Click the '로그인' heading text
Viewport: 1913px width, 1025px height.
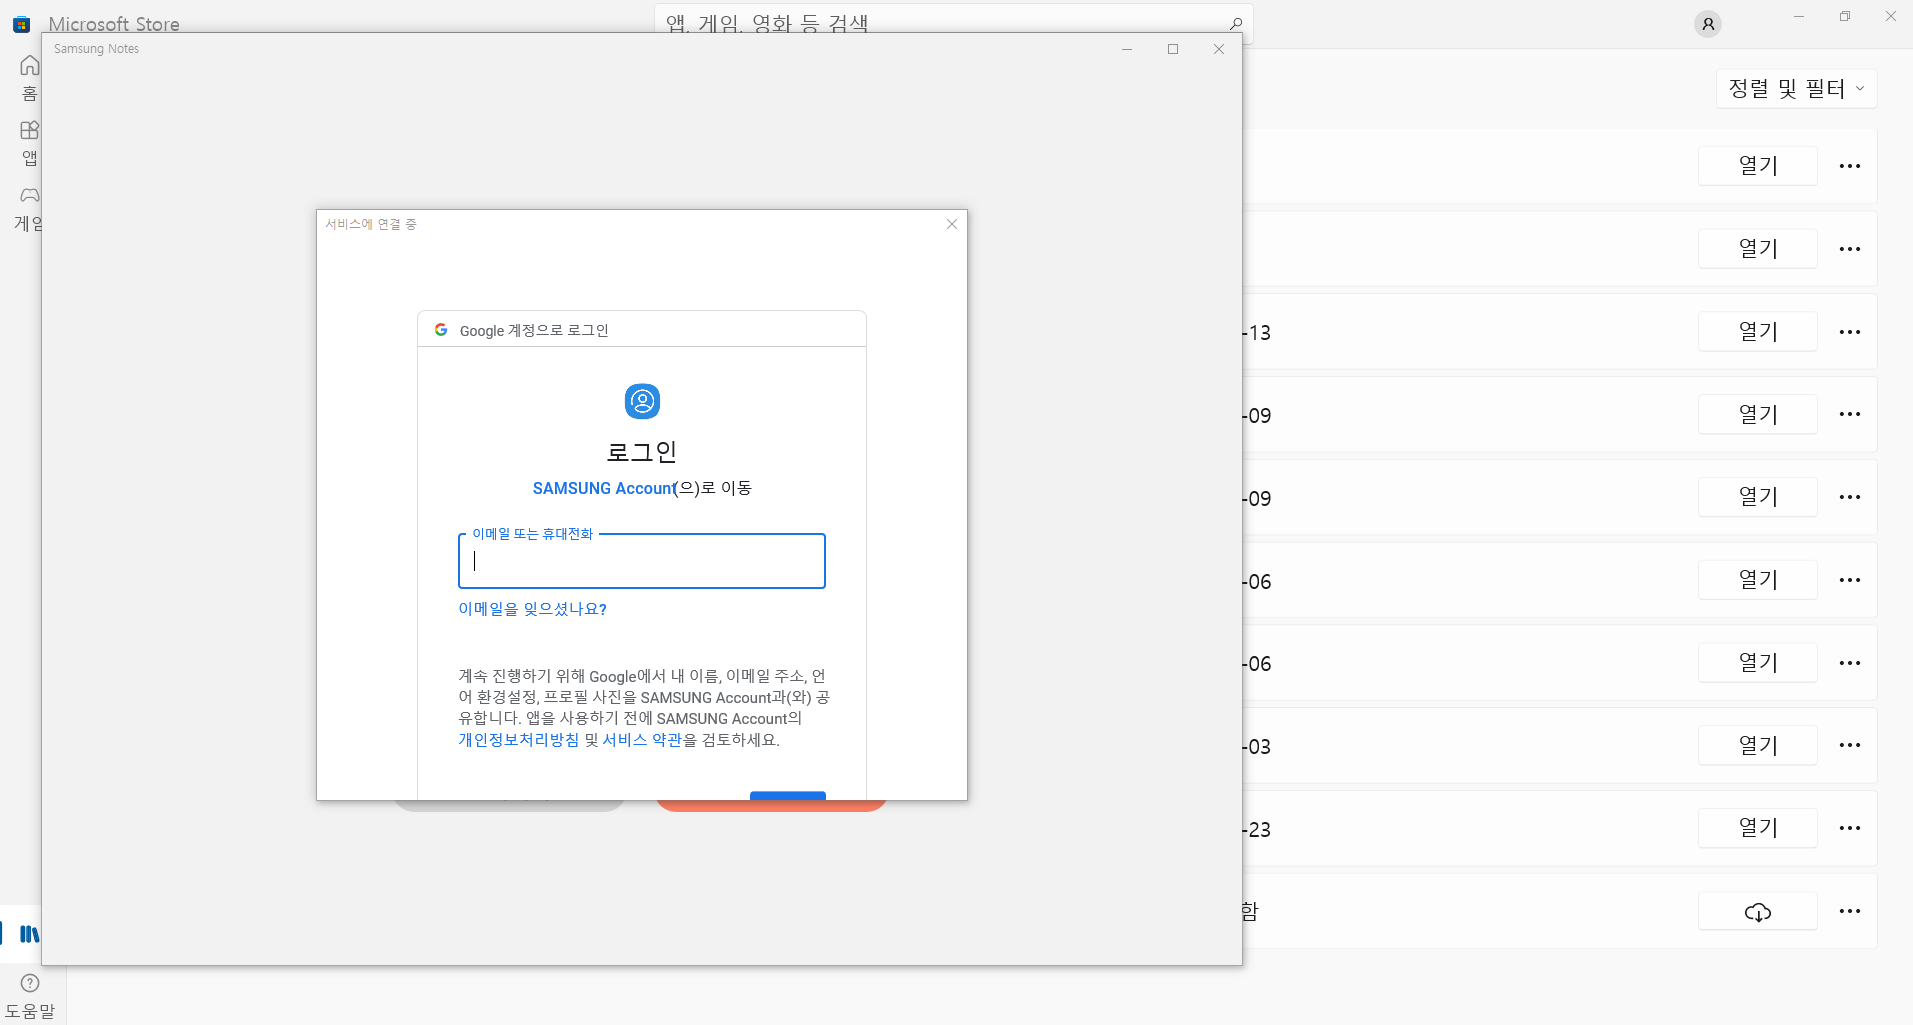(x=642, y=452)
